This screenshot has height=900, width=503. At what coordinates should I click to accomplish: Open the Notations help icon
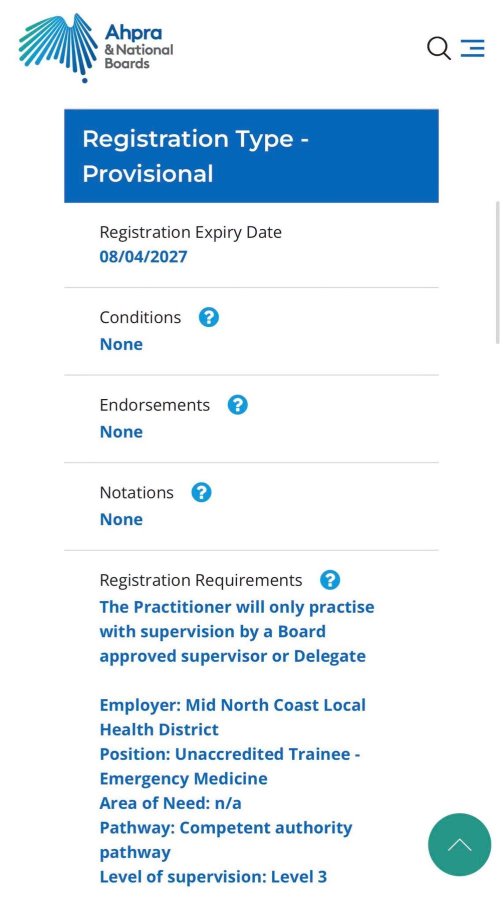(201, 492)
